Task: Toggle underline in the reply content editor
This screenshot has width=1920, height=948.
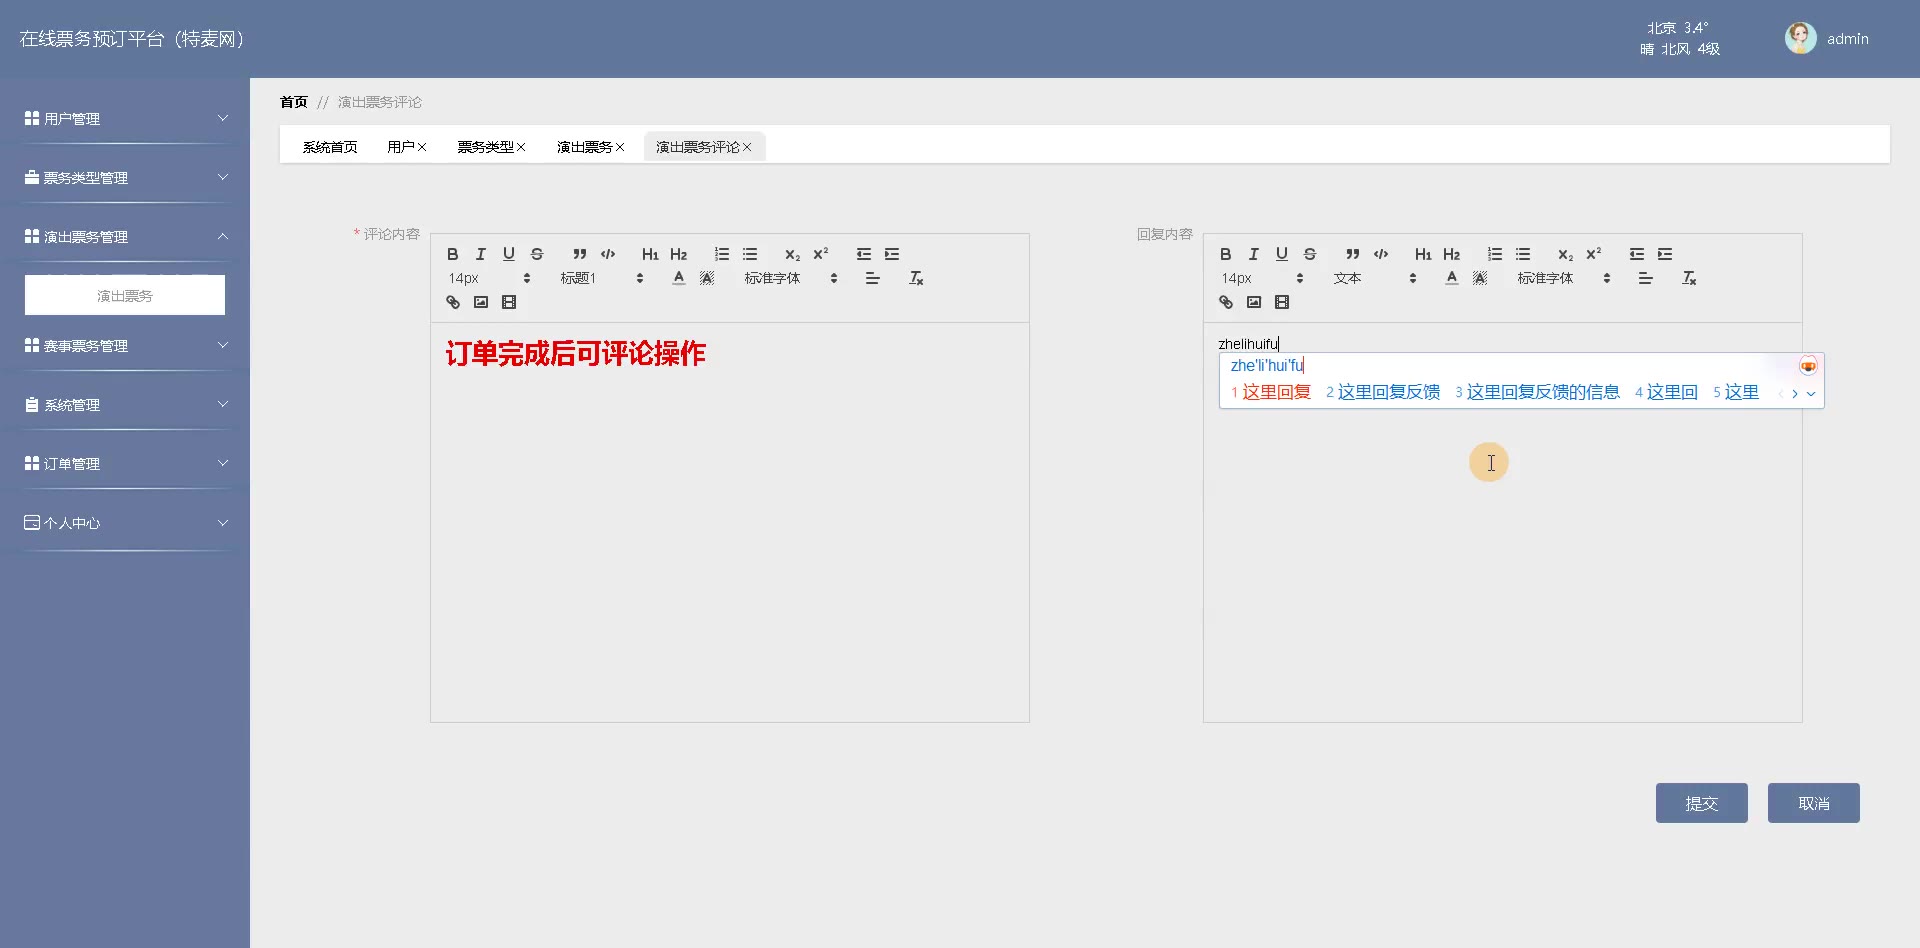Action: tap(1282, 254)
